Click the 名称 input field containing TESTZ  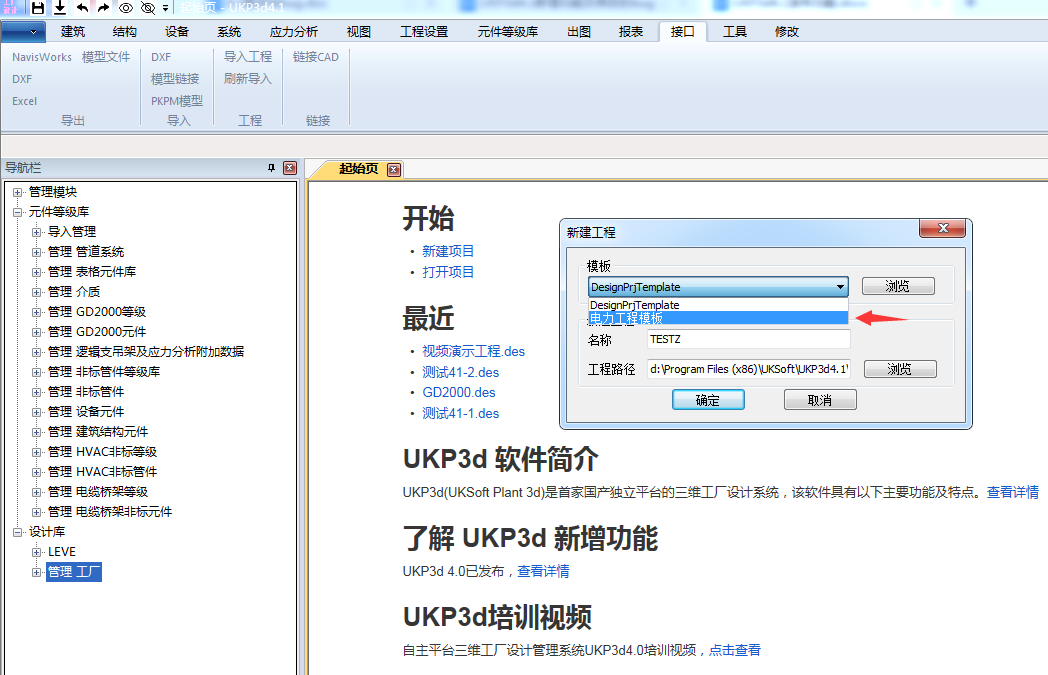(x=749, y=340)
